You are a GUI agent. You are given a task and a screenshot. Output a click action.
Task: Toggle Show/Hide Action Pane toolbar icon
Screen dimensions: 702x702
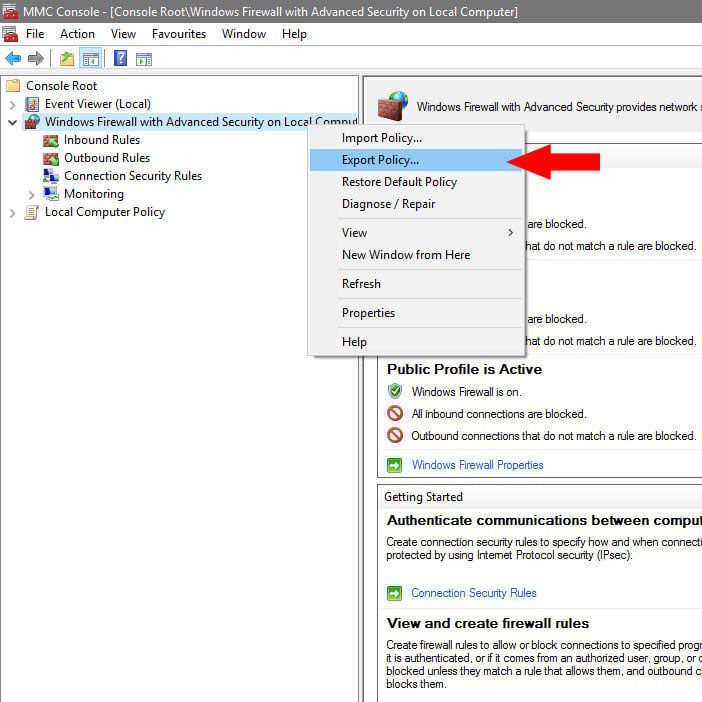[144, 59]
